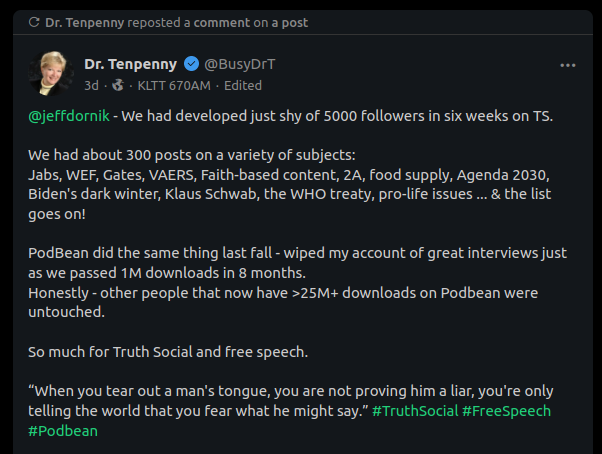Viewport: 602px width, 454px height.
Task: Click the word post in repost banner
Action: [294, 23]
